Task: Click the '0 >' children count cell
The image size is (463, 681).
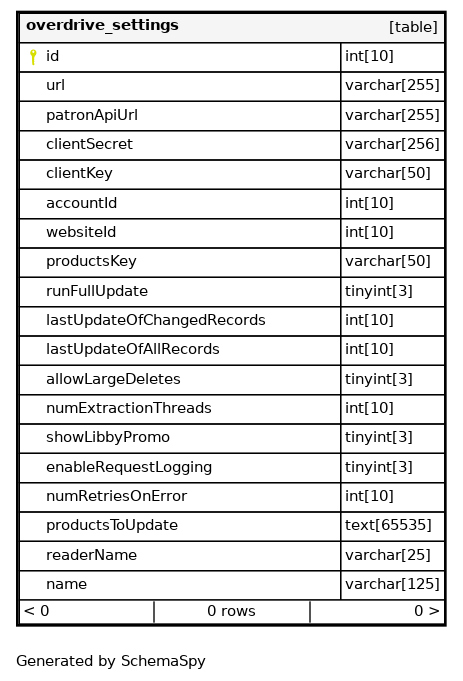Action: point(377,612)
